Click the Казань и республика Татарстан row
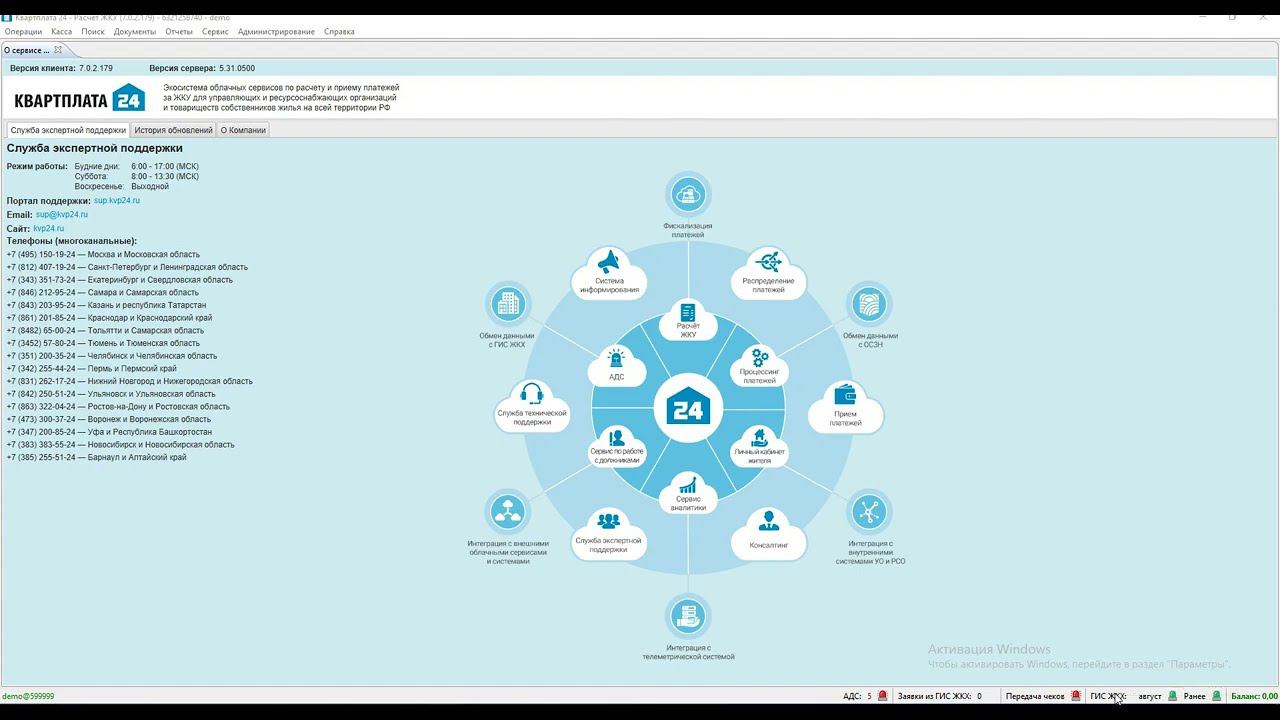 pyautogui.click(x=106, y=305)
